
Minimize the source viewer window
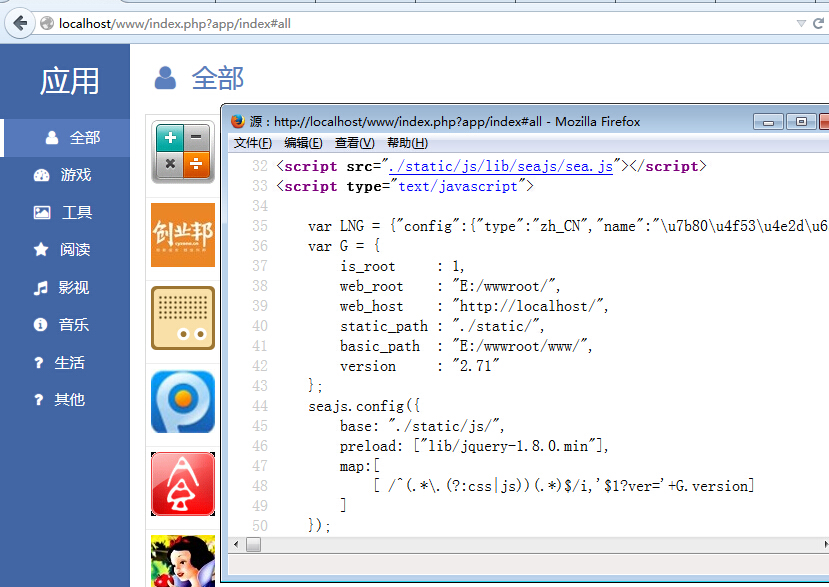click(x=768, y=122)
